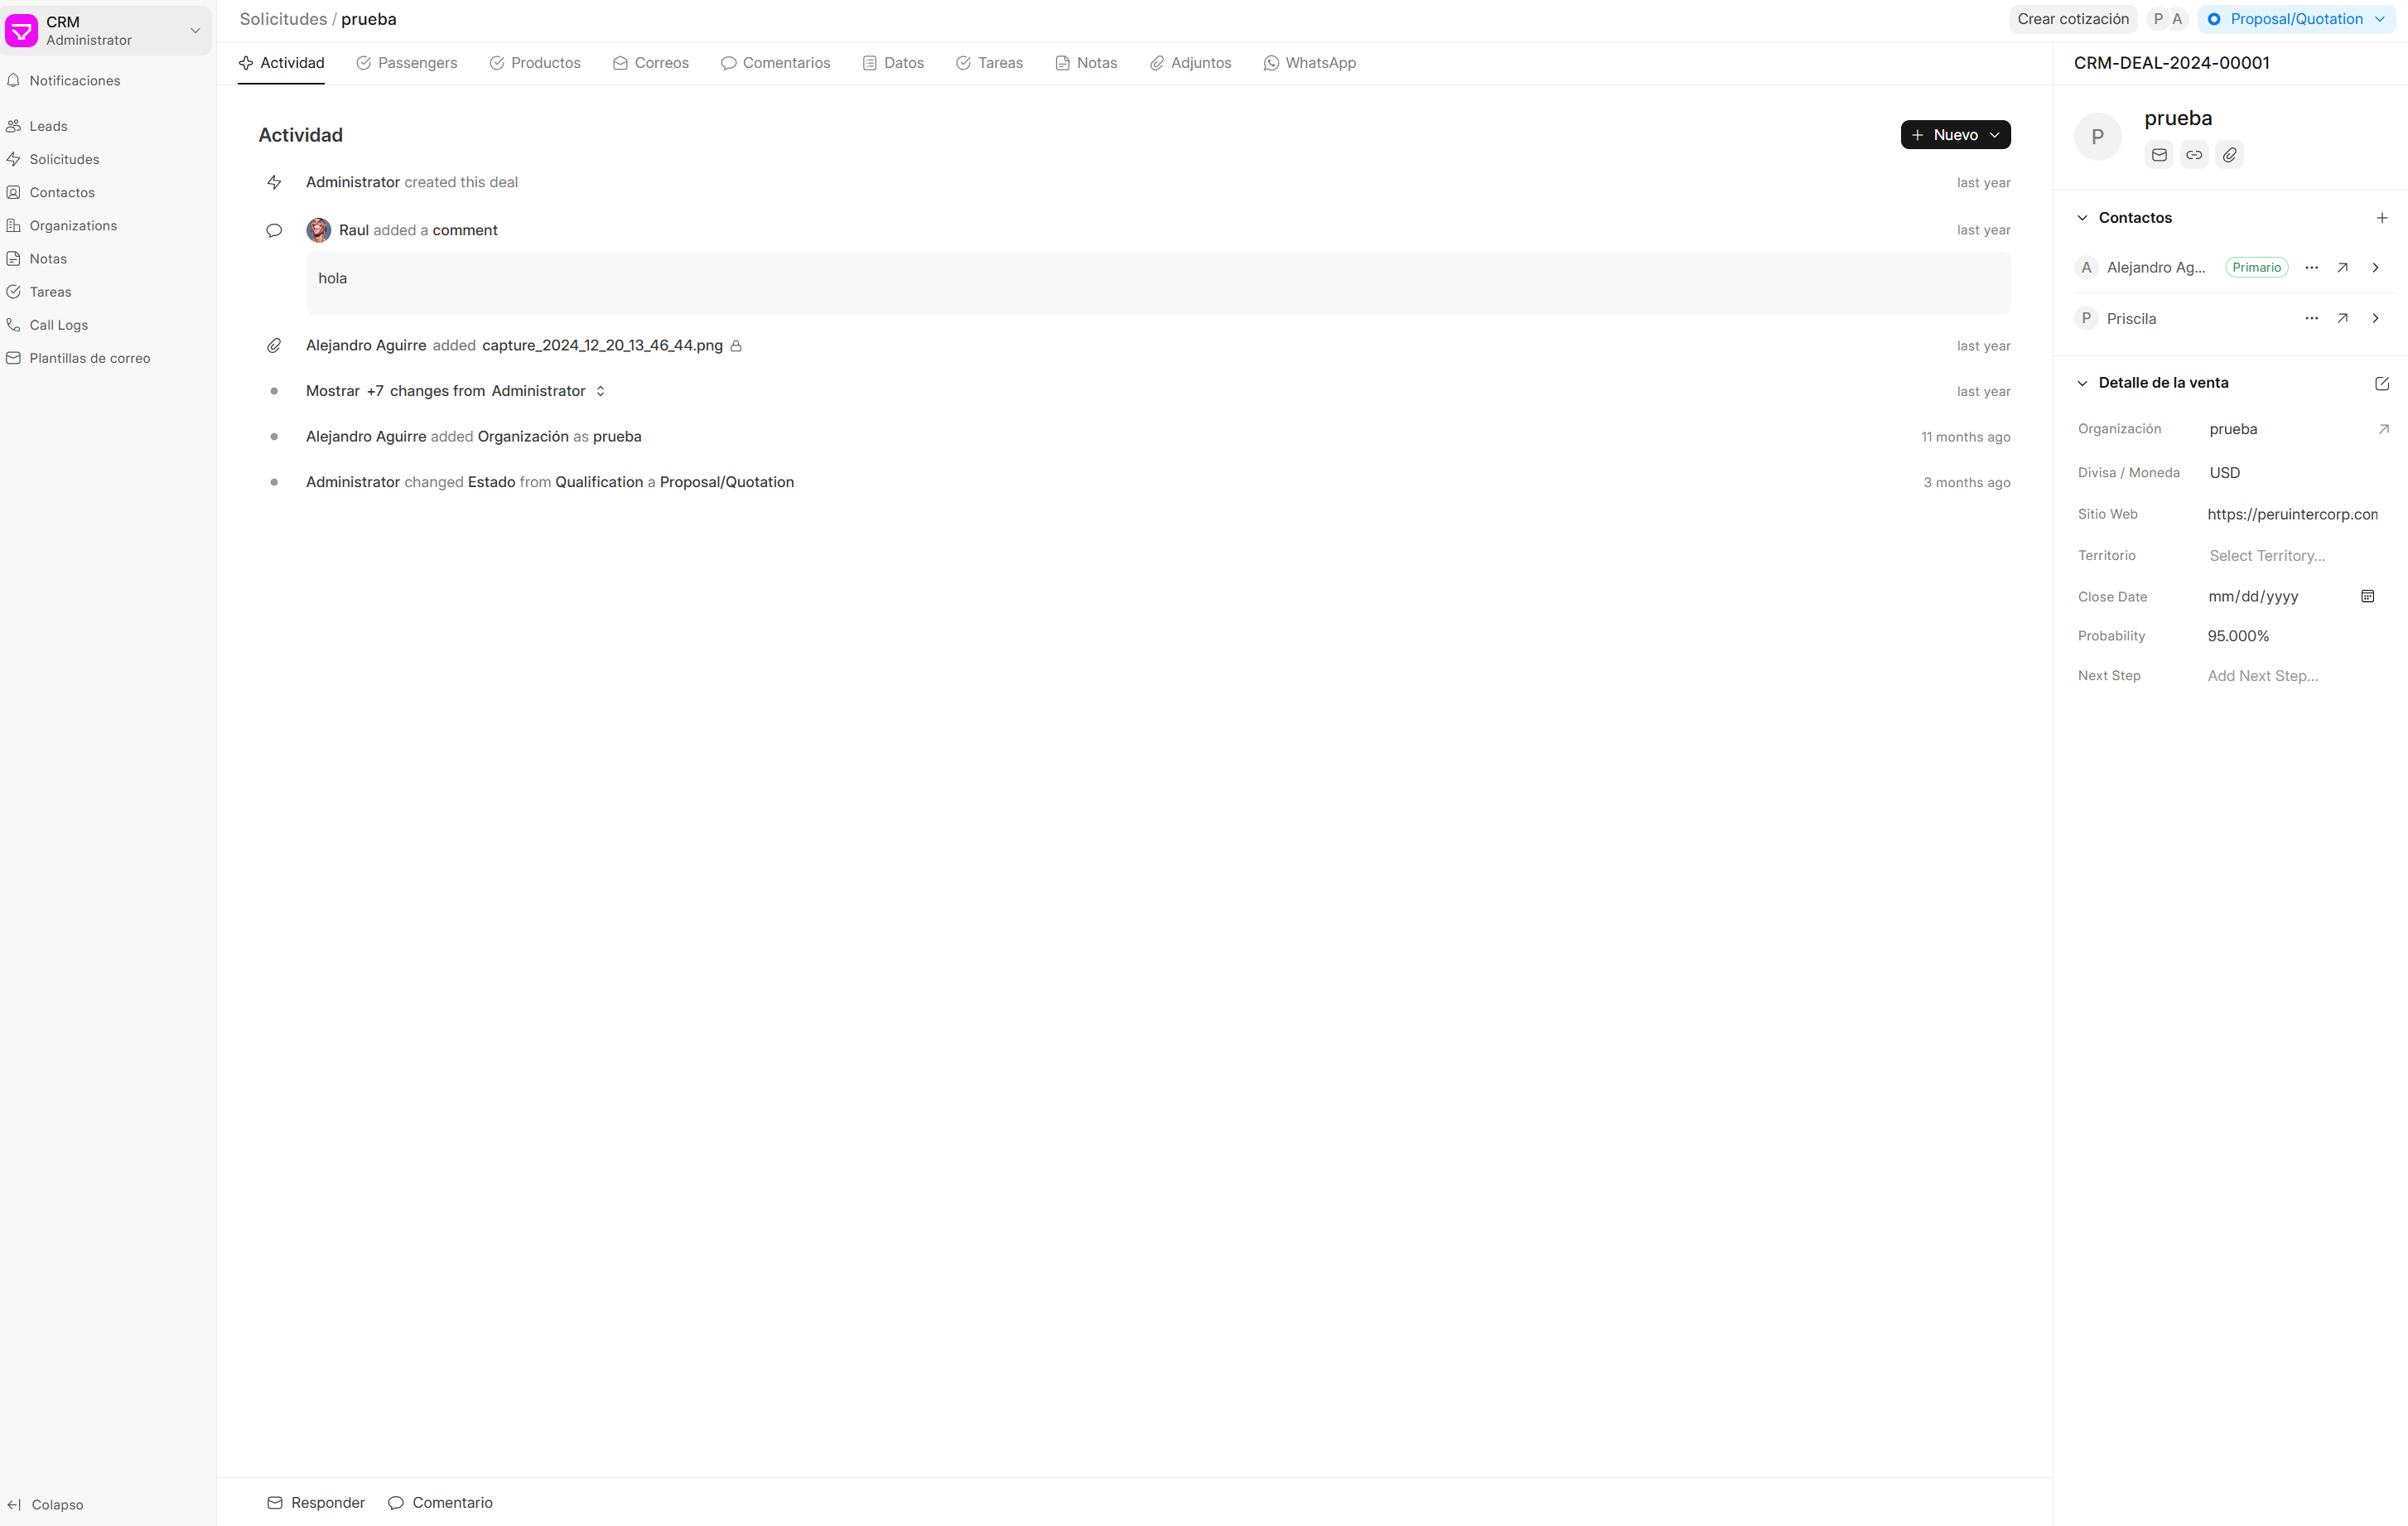Viewport: 2408px width, 1526px height.
Task: Switch to the WhatsApp tab
Action: pyautogui.click(x=1309, y=63)
